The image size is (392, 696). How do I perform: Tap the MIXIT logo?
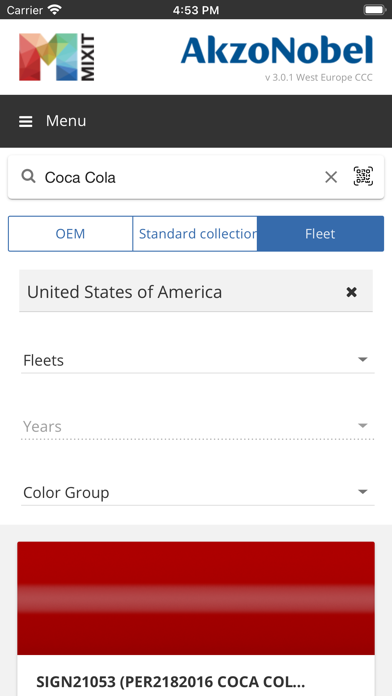(x=57, y=57)
